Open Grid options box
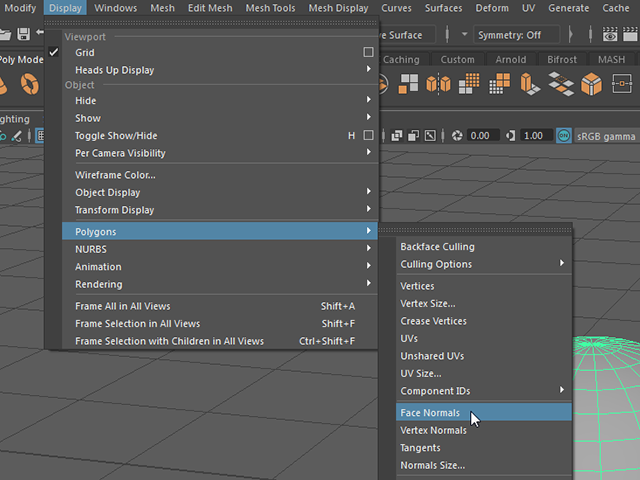Viewport: 640px width, 480px height. click(368, 52)
